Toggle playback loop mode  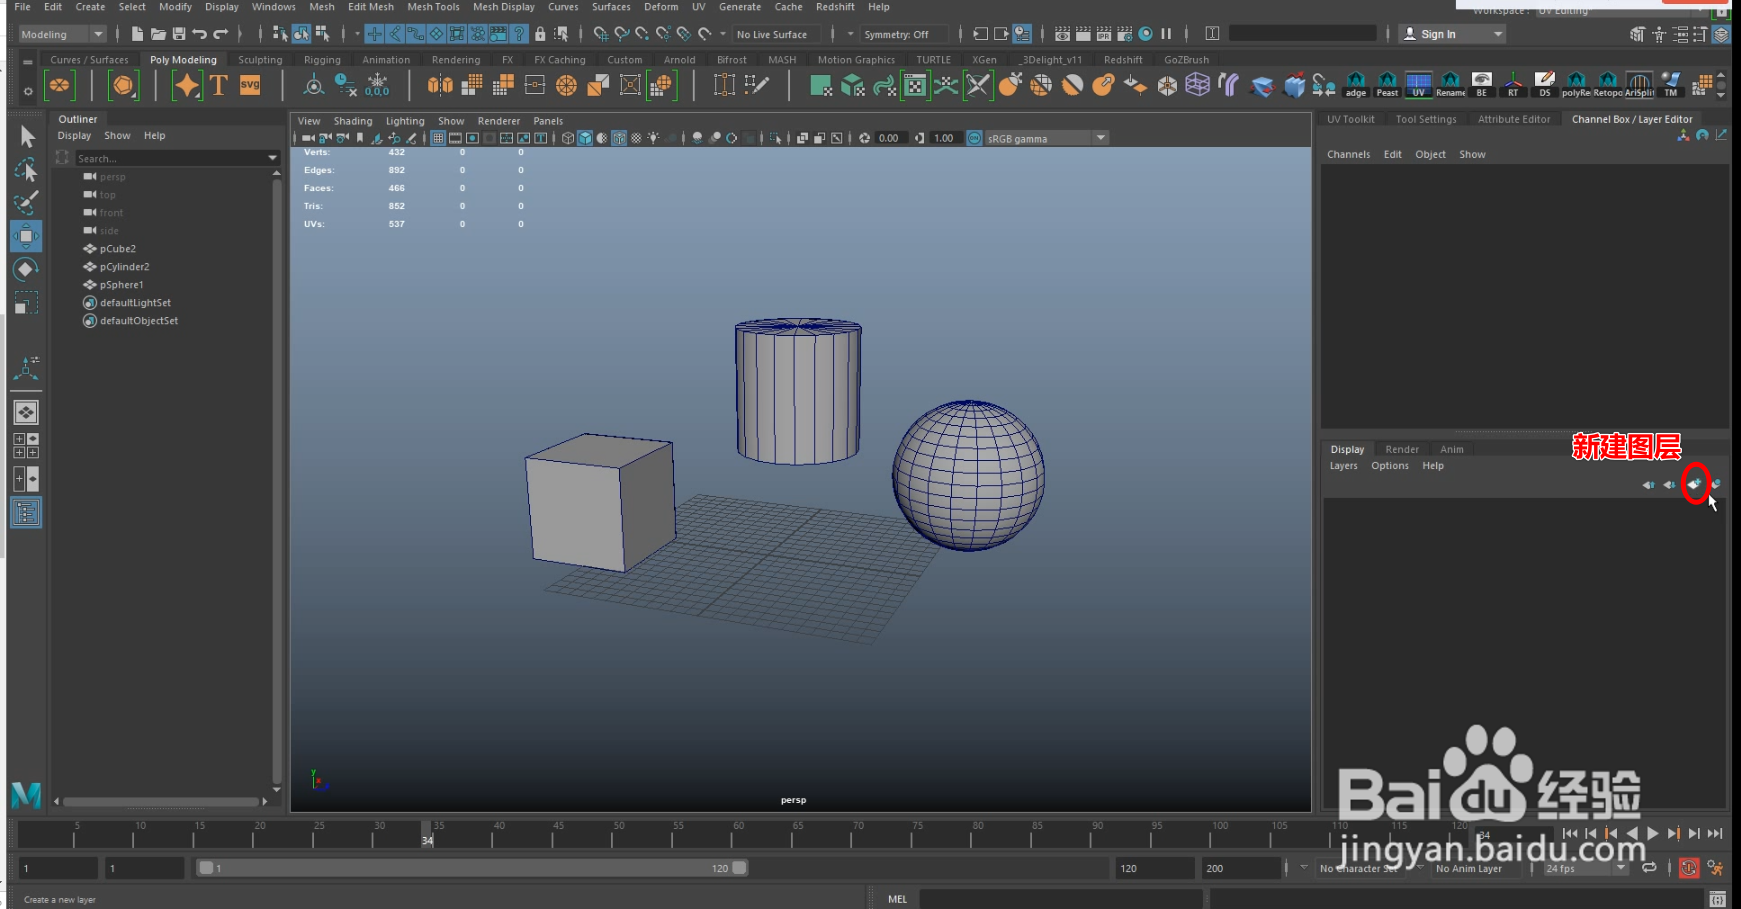(x=1649, y=868)
